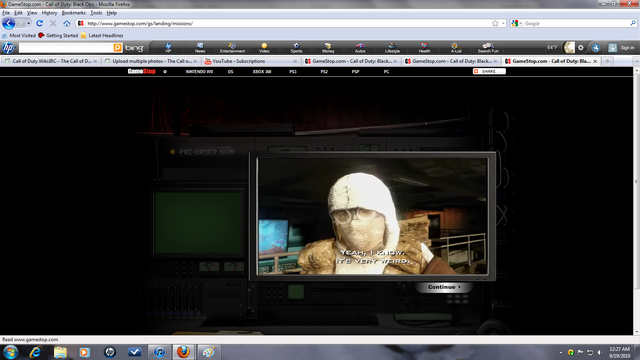Viewport: 640px width, 360px height.
Task: Open Money in HP toolbar
Action: 328,48
